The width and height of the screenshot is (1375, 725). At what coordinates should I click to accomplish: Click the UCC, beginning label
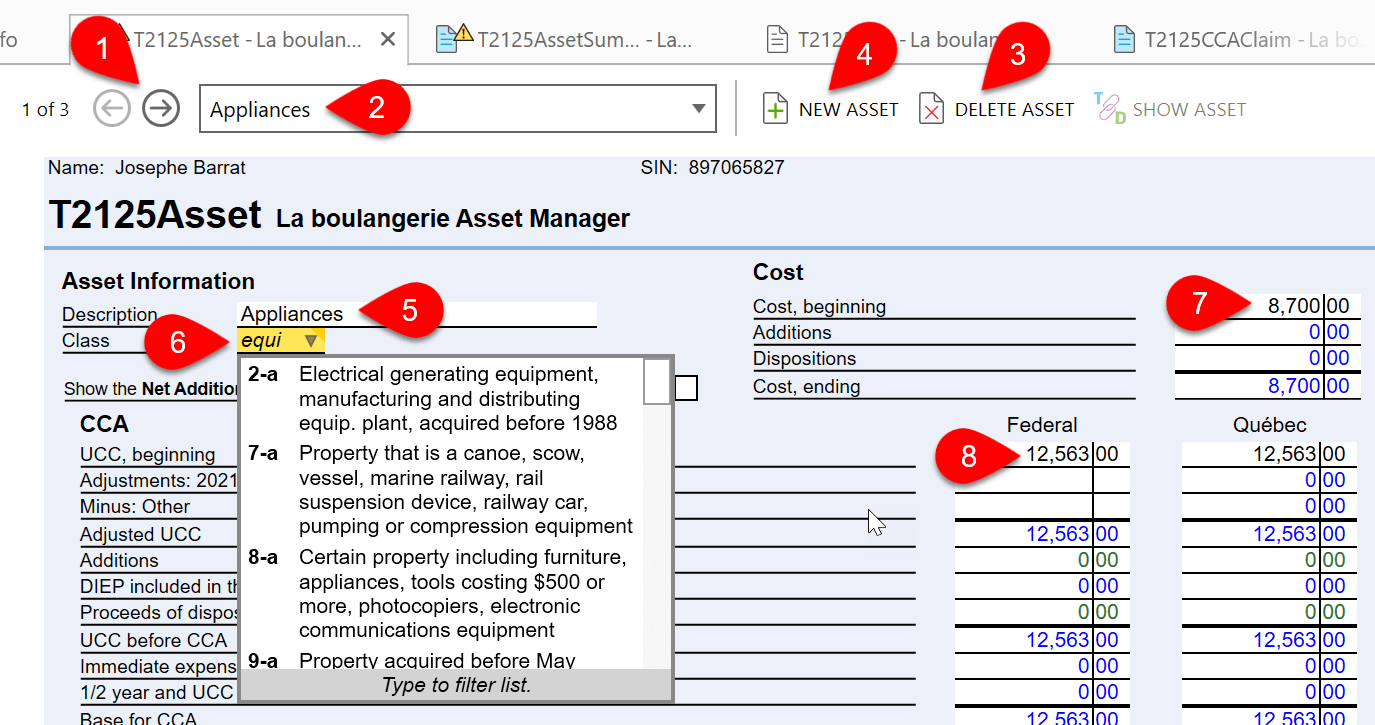148,455
